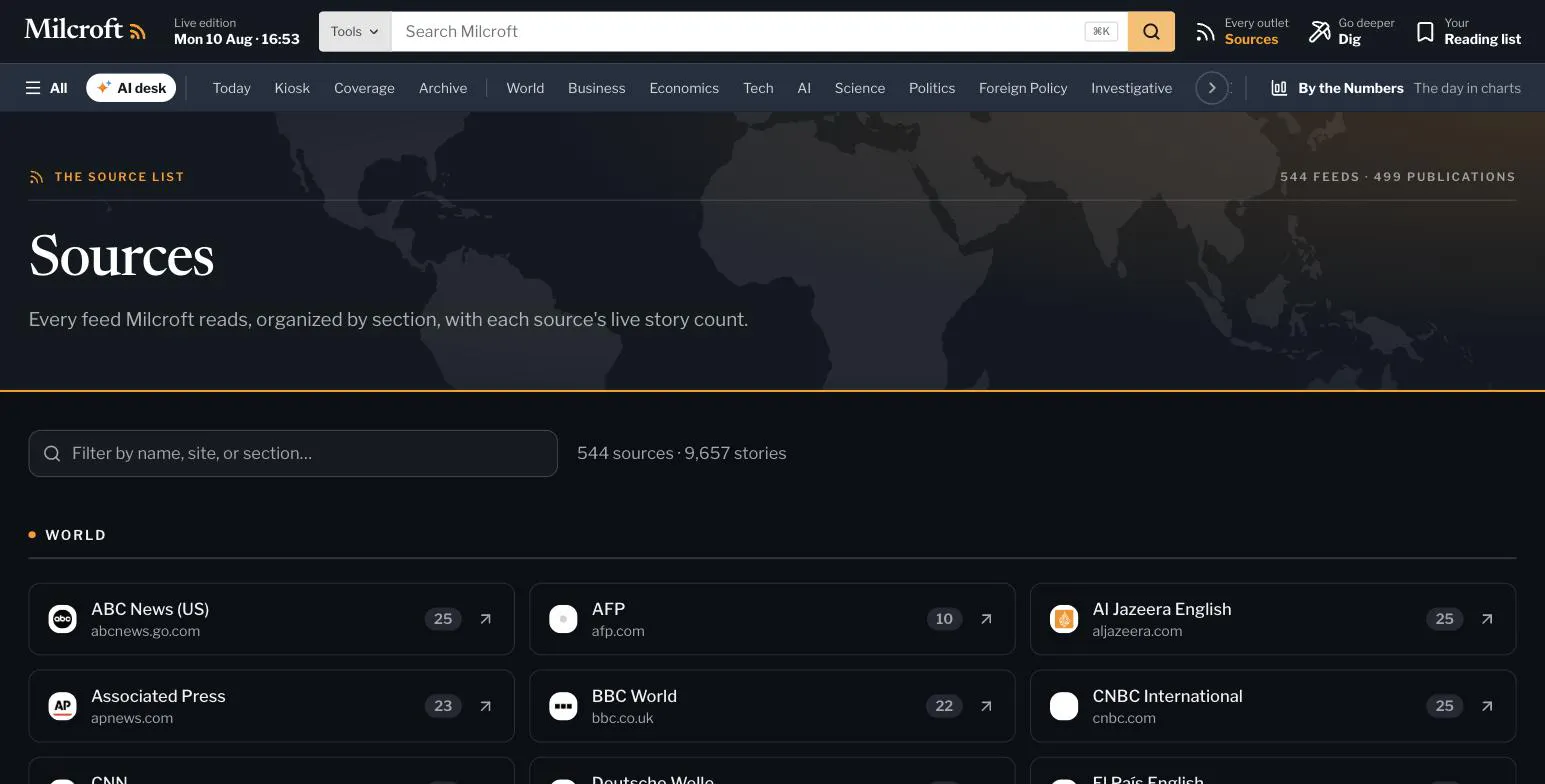Click the ⌘K shortcut badge
The width and height of the screenshot is (1545, 784).
pyautogui.click(x=1101, y=31)
